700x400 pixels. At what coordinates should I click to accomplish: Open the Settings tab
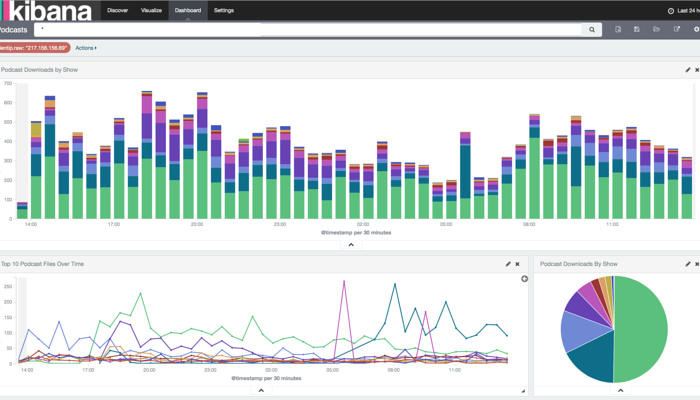point(224,10)
